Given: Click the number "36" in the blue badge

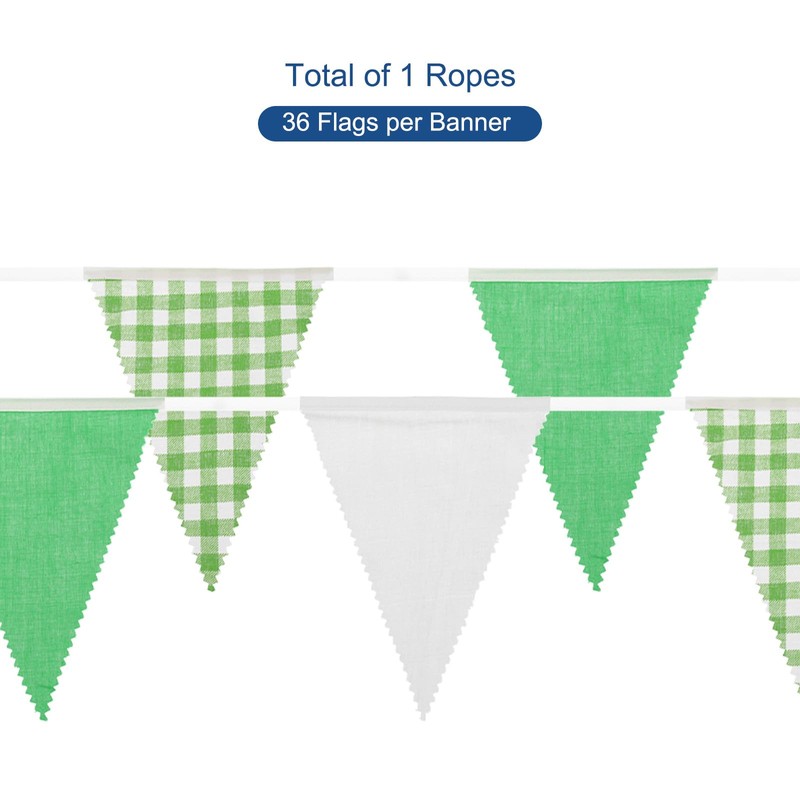Looking at the screenshot, I should point(295,123).
